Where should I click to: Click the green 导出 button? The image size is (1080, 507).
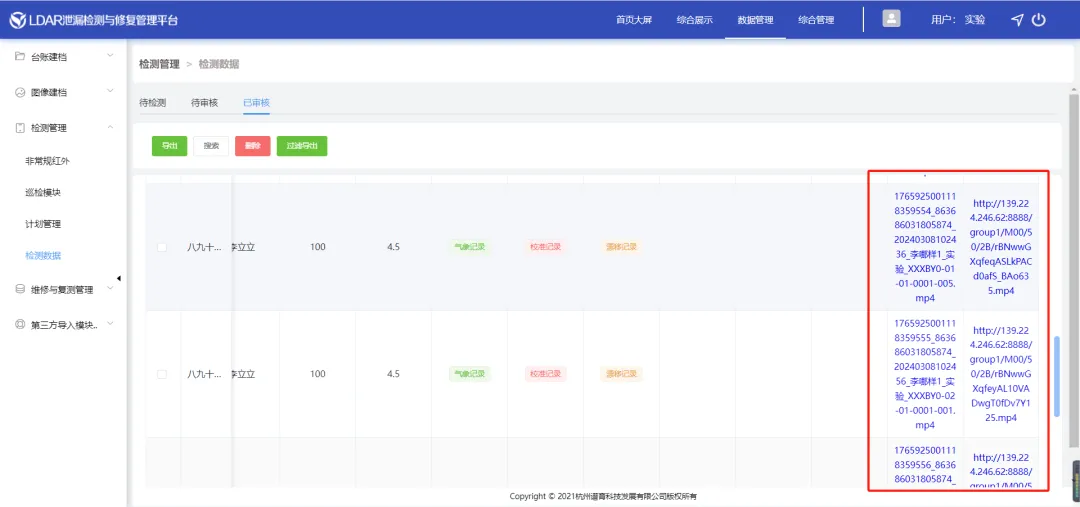[169, 146]
